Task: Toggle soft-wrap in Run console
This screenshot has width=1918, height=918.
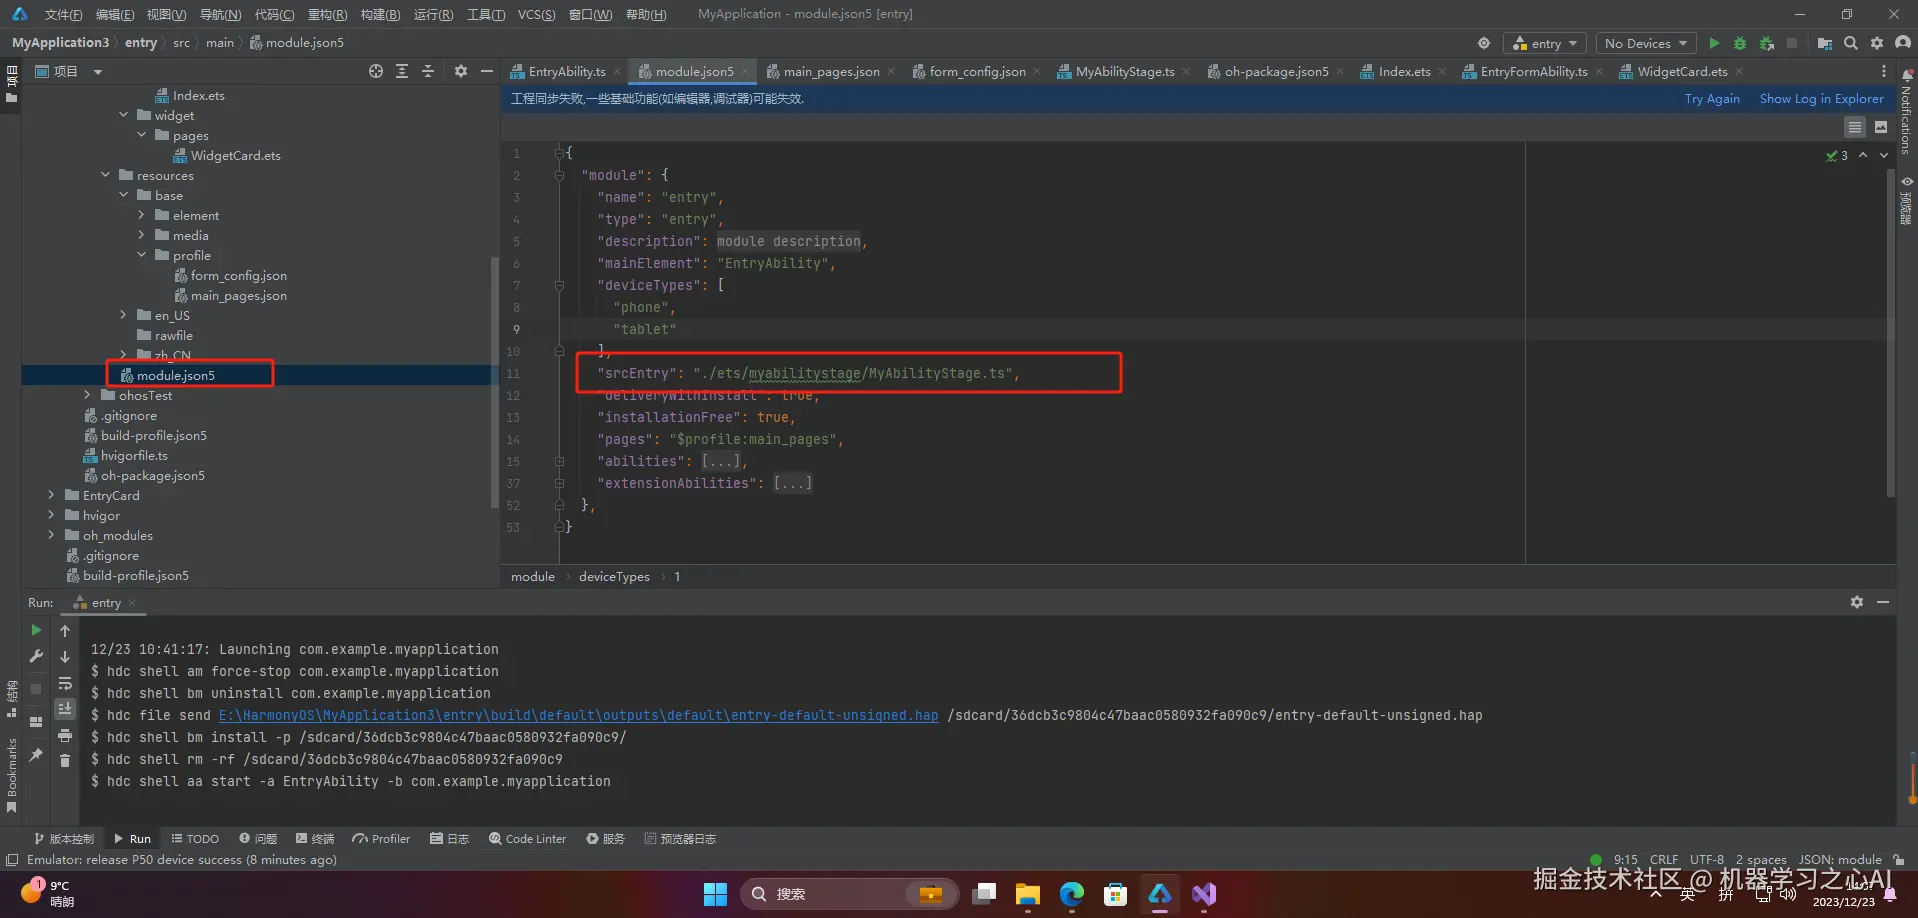Action: point(65,683)
